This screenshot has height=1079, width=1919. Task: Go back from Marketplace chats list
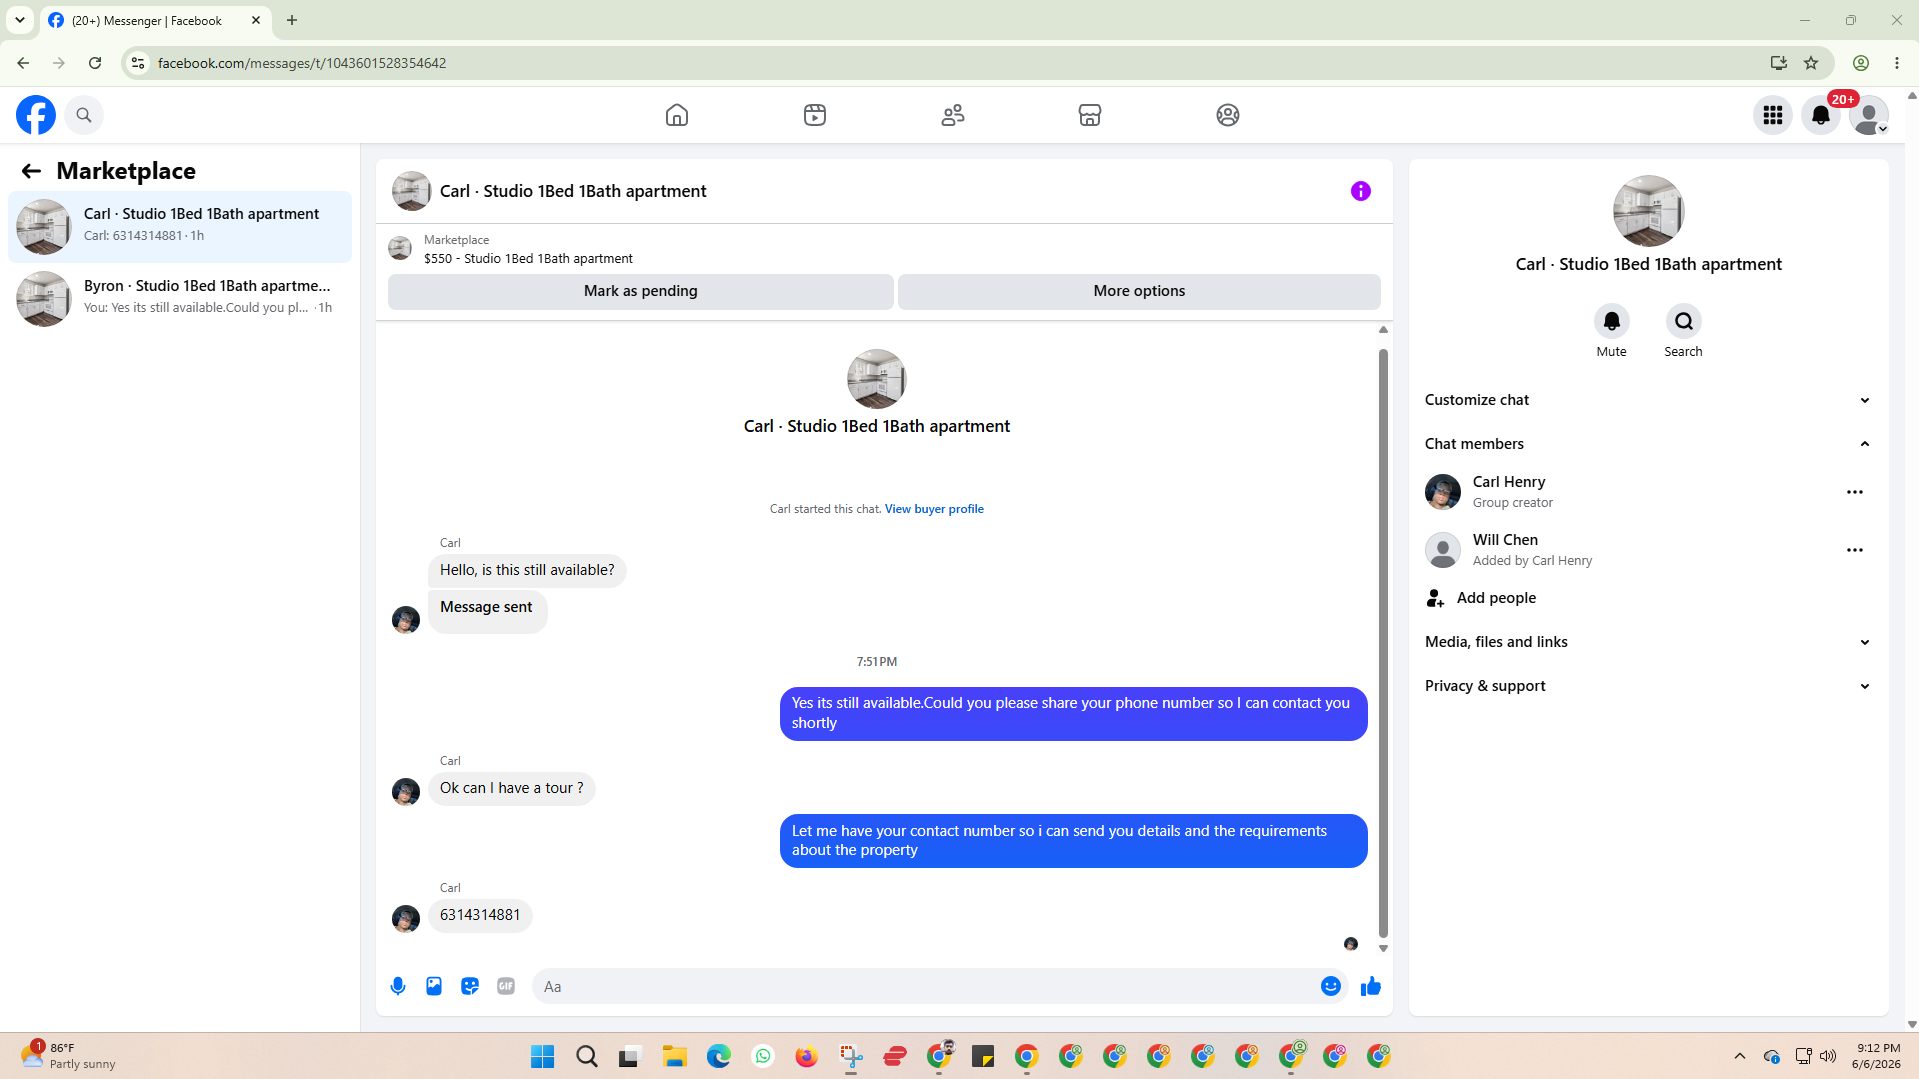pos(31,171)
